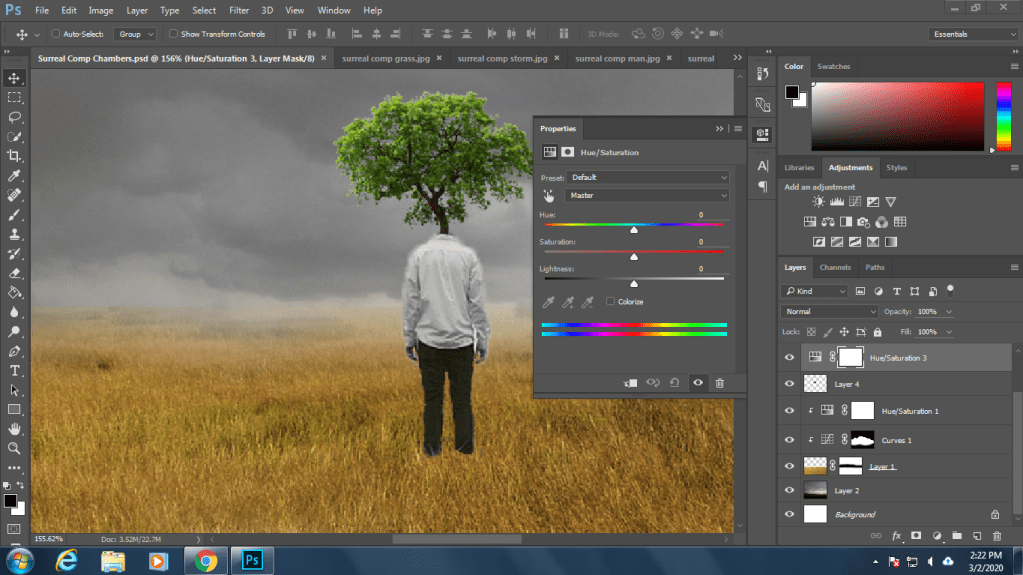Image resolution: width=1023 pixels, height=575 pixels.
Task: Click the create new layer icon
Action: 977,536
